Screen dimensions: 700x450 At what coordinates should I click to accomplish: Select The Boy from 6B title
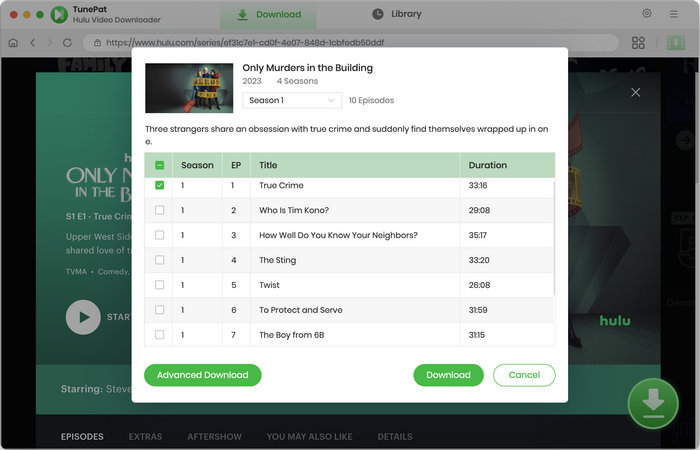[292, 335]
